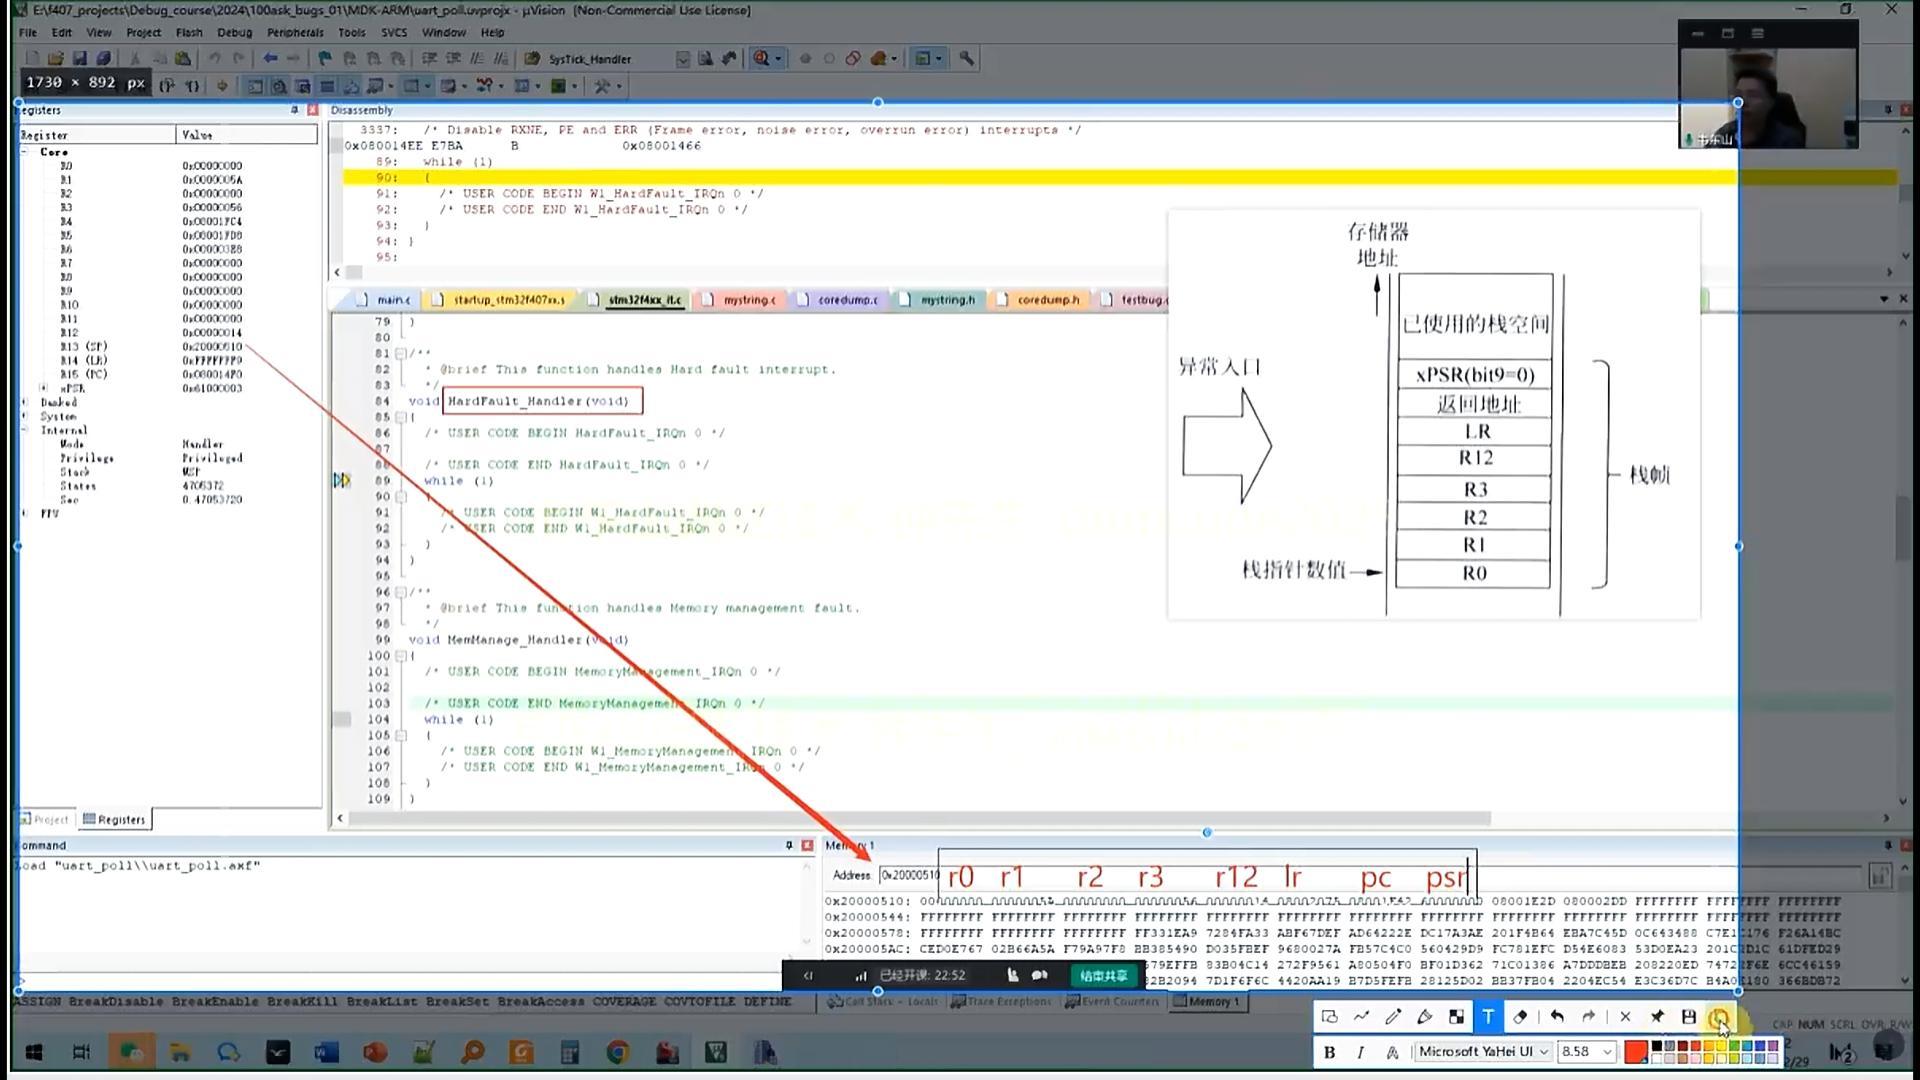The width and height of the screenshot is (1920, 1080).
Task: Open the Peripherals menu
Action: 295,32
